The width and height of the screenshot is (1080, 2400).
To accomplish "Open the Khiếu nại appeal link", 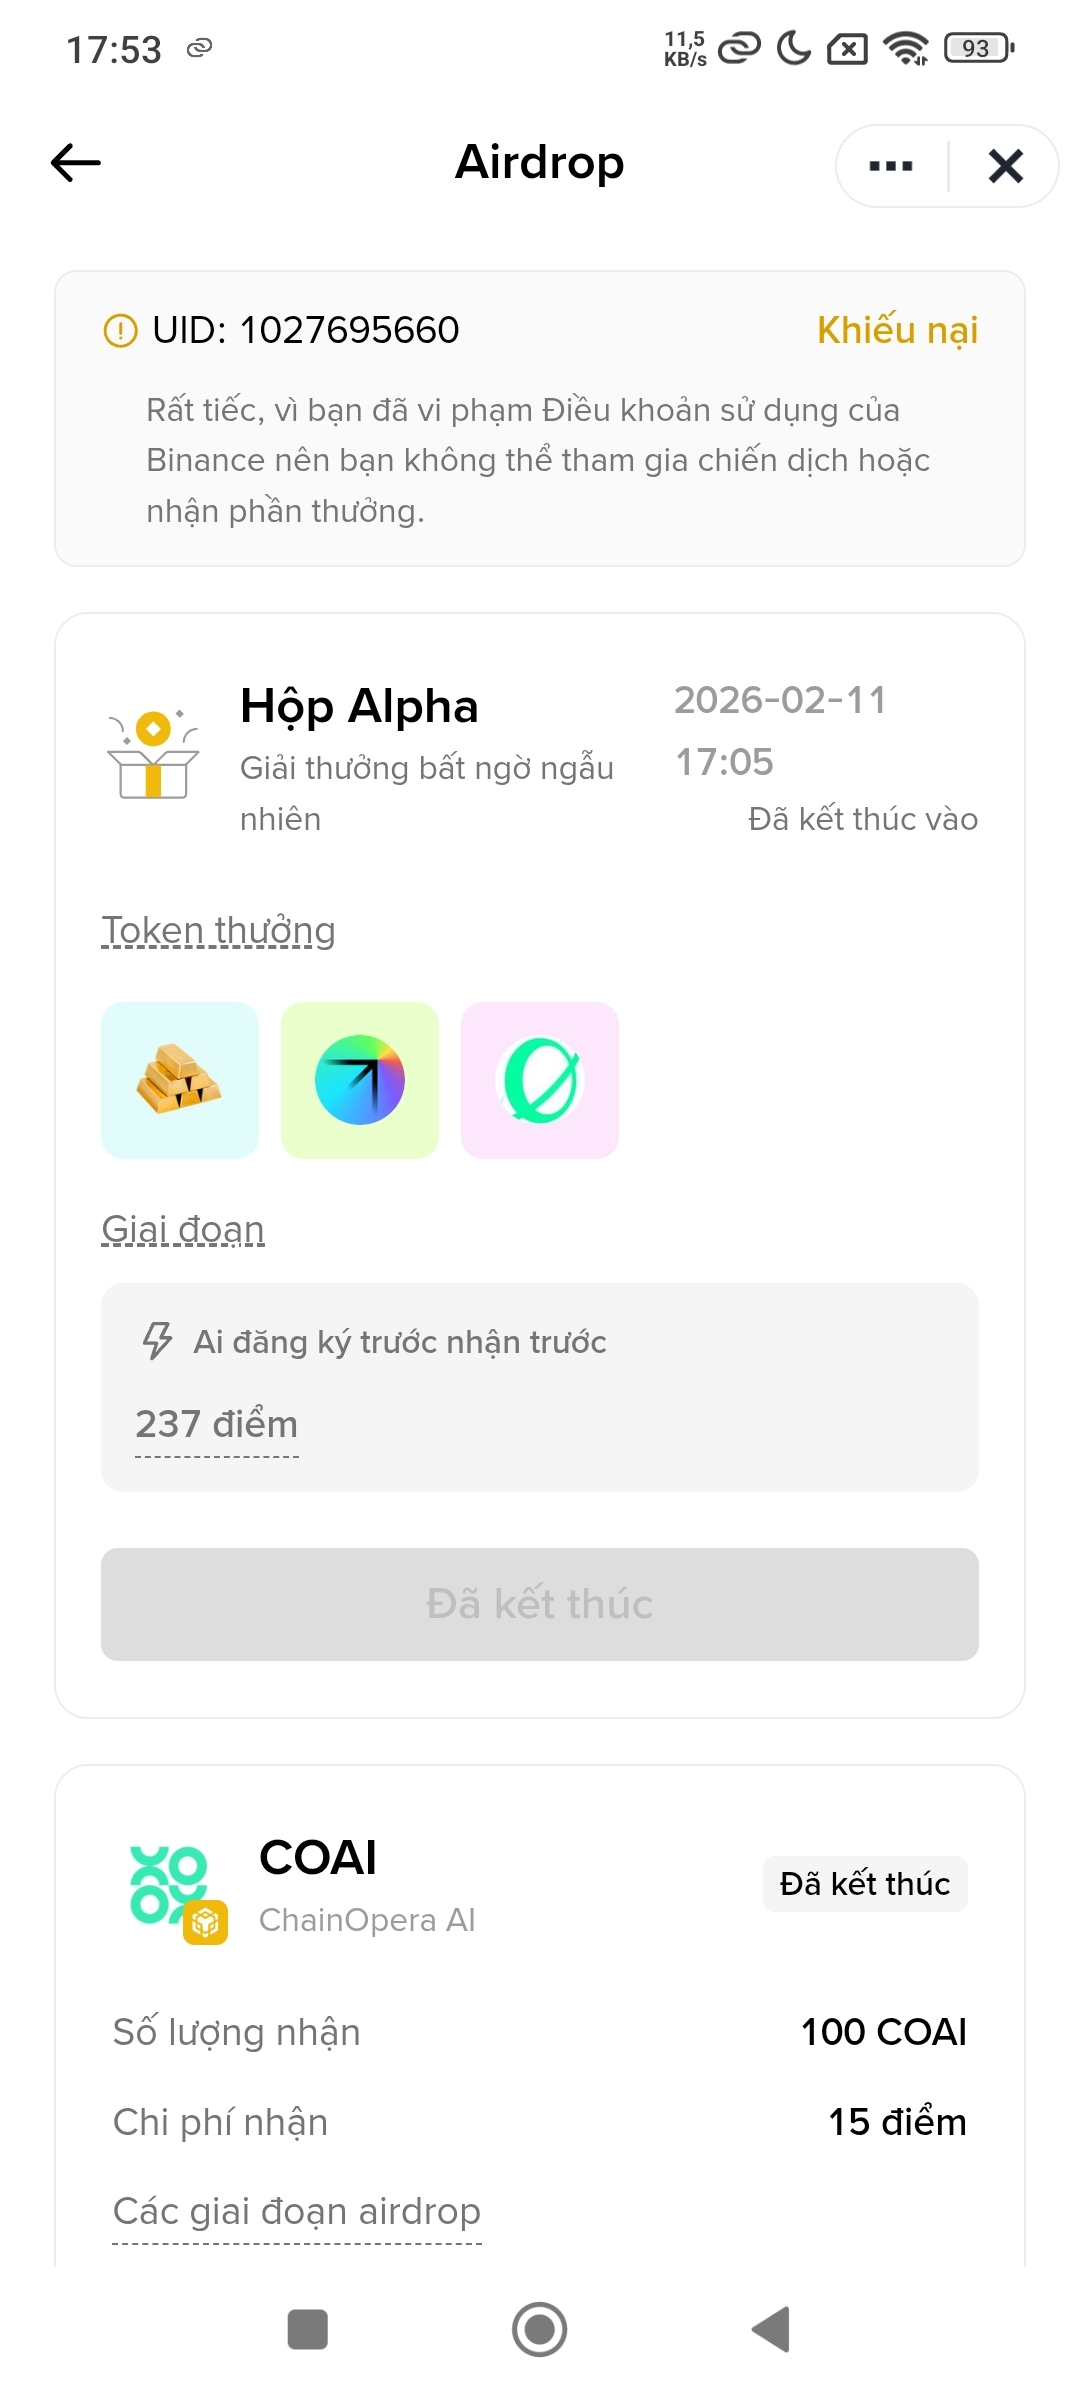I will click(x=897, y=330).
